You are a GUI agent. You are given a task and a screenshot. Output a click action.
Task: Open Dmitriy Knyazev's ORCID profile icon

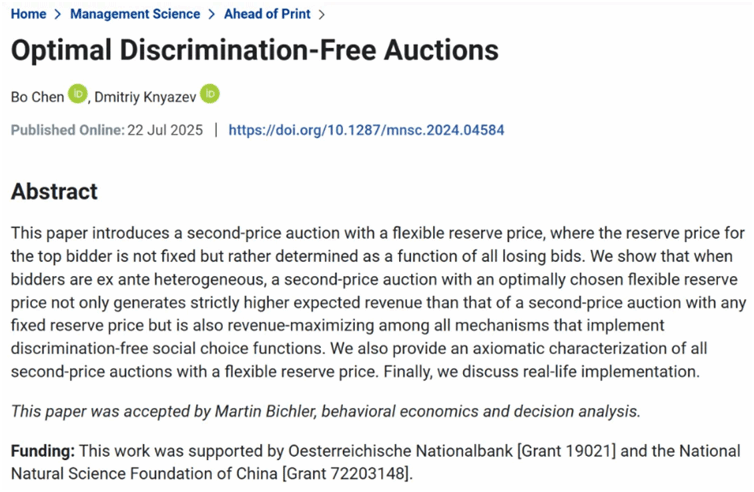click(x=209, y=94)
